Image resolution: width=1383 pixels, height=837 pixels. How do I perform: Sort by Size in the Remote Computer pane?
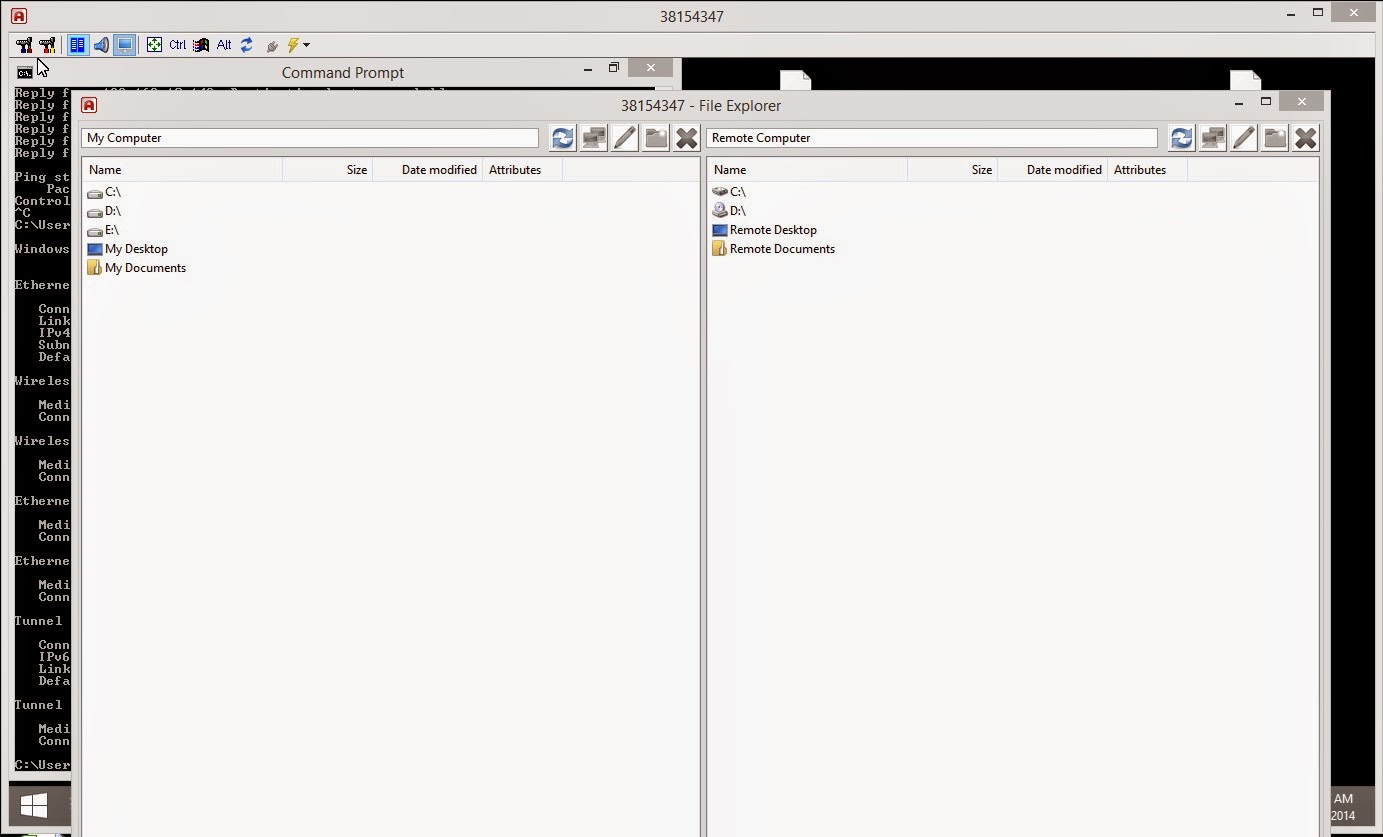pyautogui.click(x=952, y=170)
